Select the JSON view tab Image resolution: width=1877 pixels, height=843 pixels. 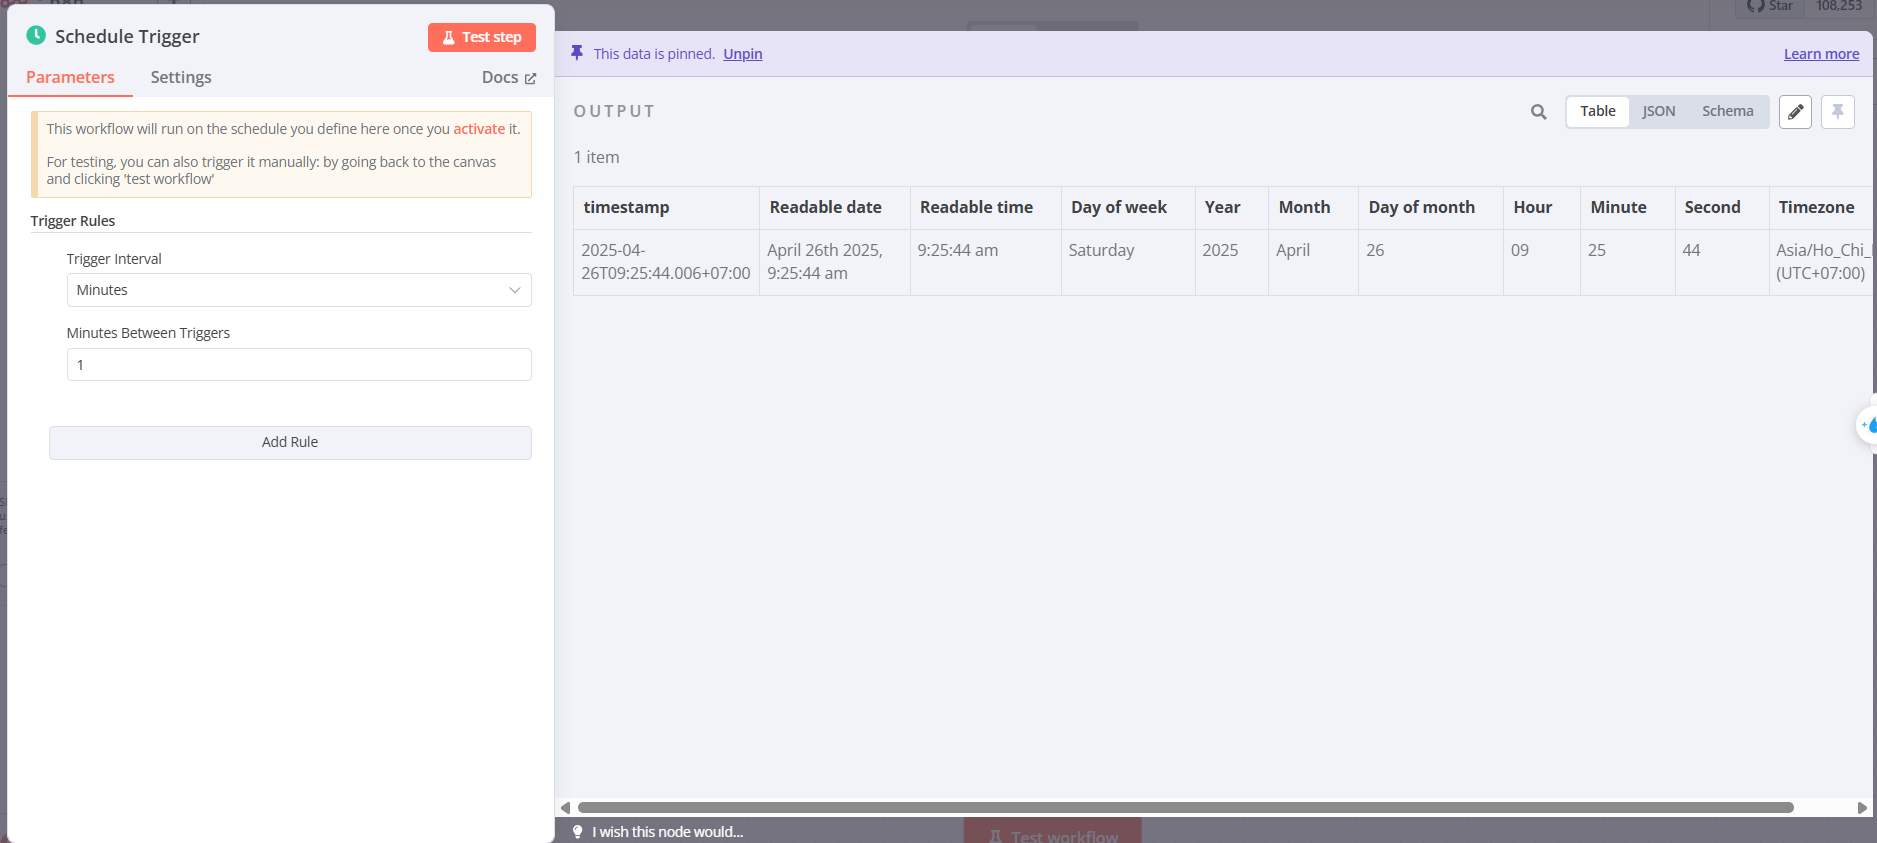click(x=1659, y=111)
